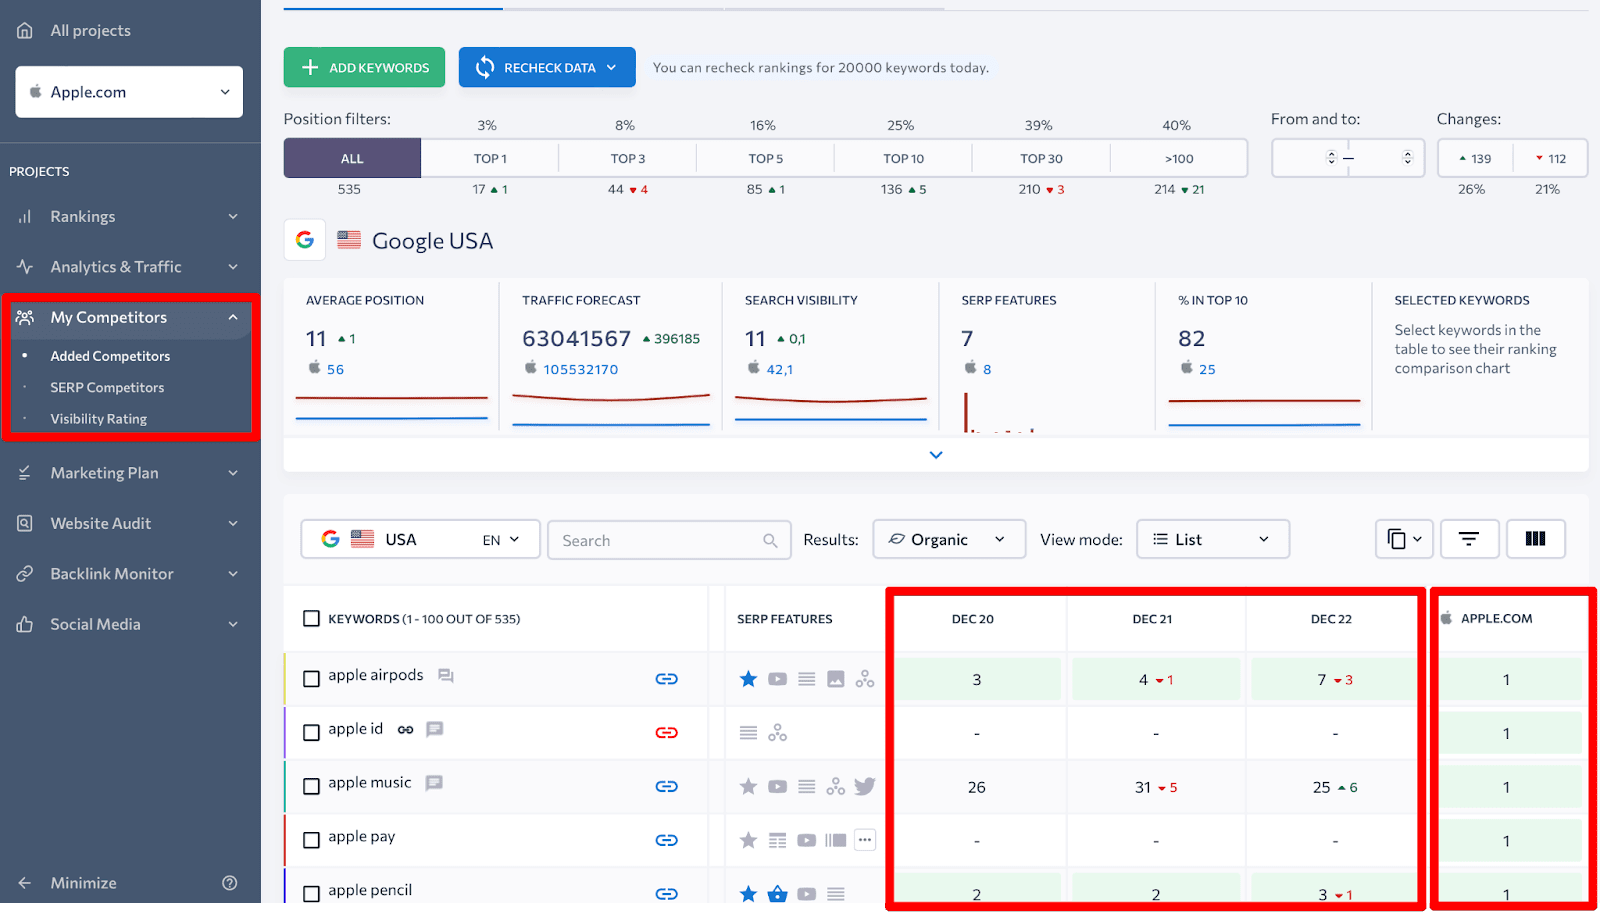
Task: Click the Analytics & Traffic pulse icon
Action: (25, 267)
